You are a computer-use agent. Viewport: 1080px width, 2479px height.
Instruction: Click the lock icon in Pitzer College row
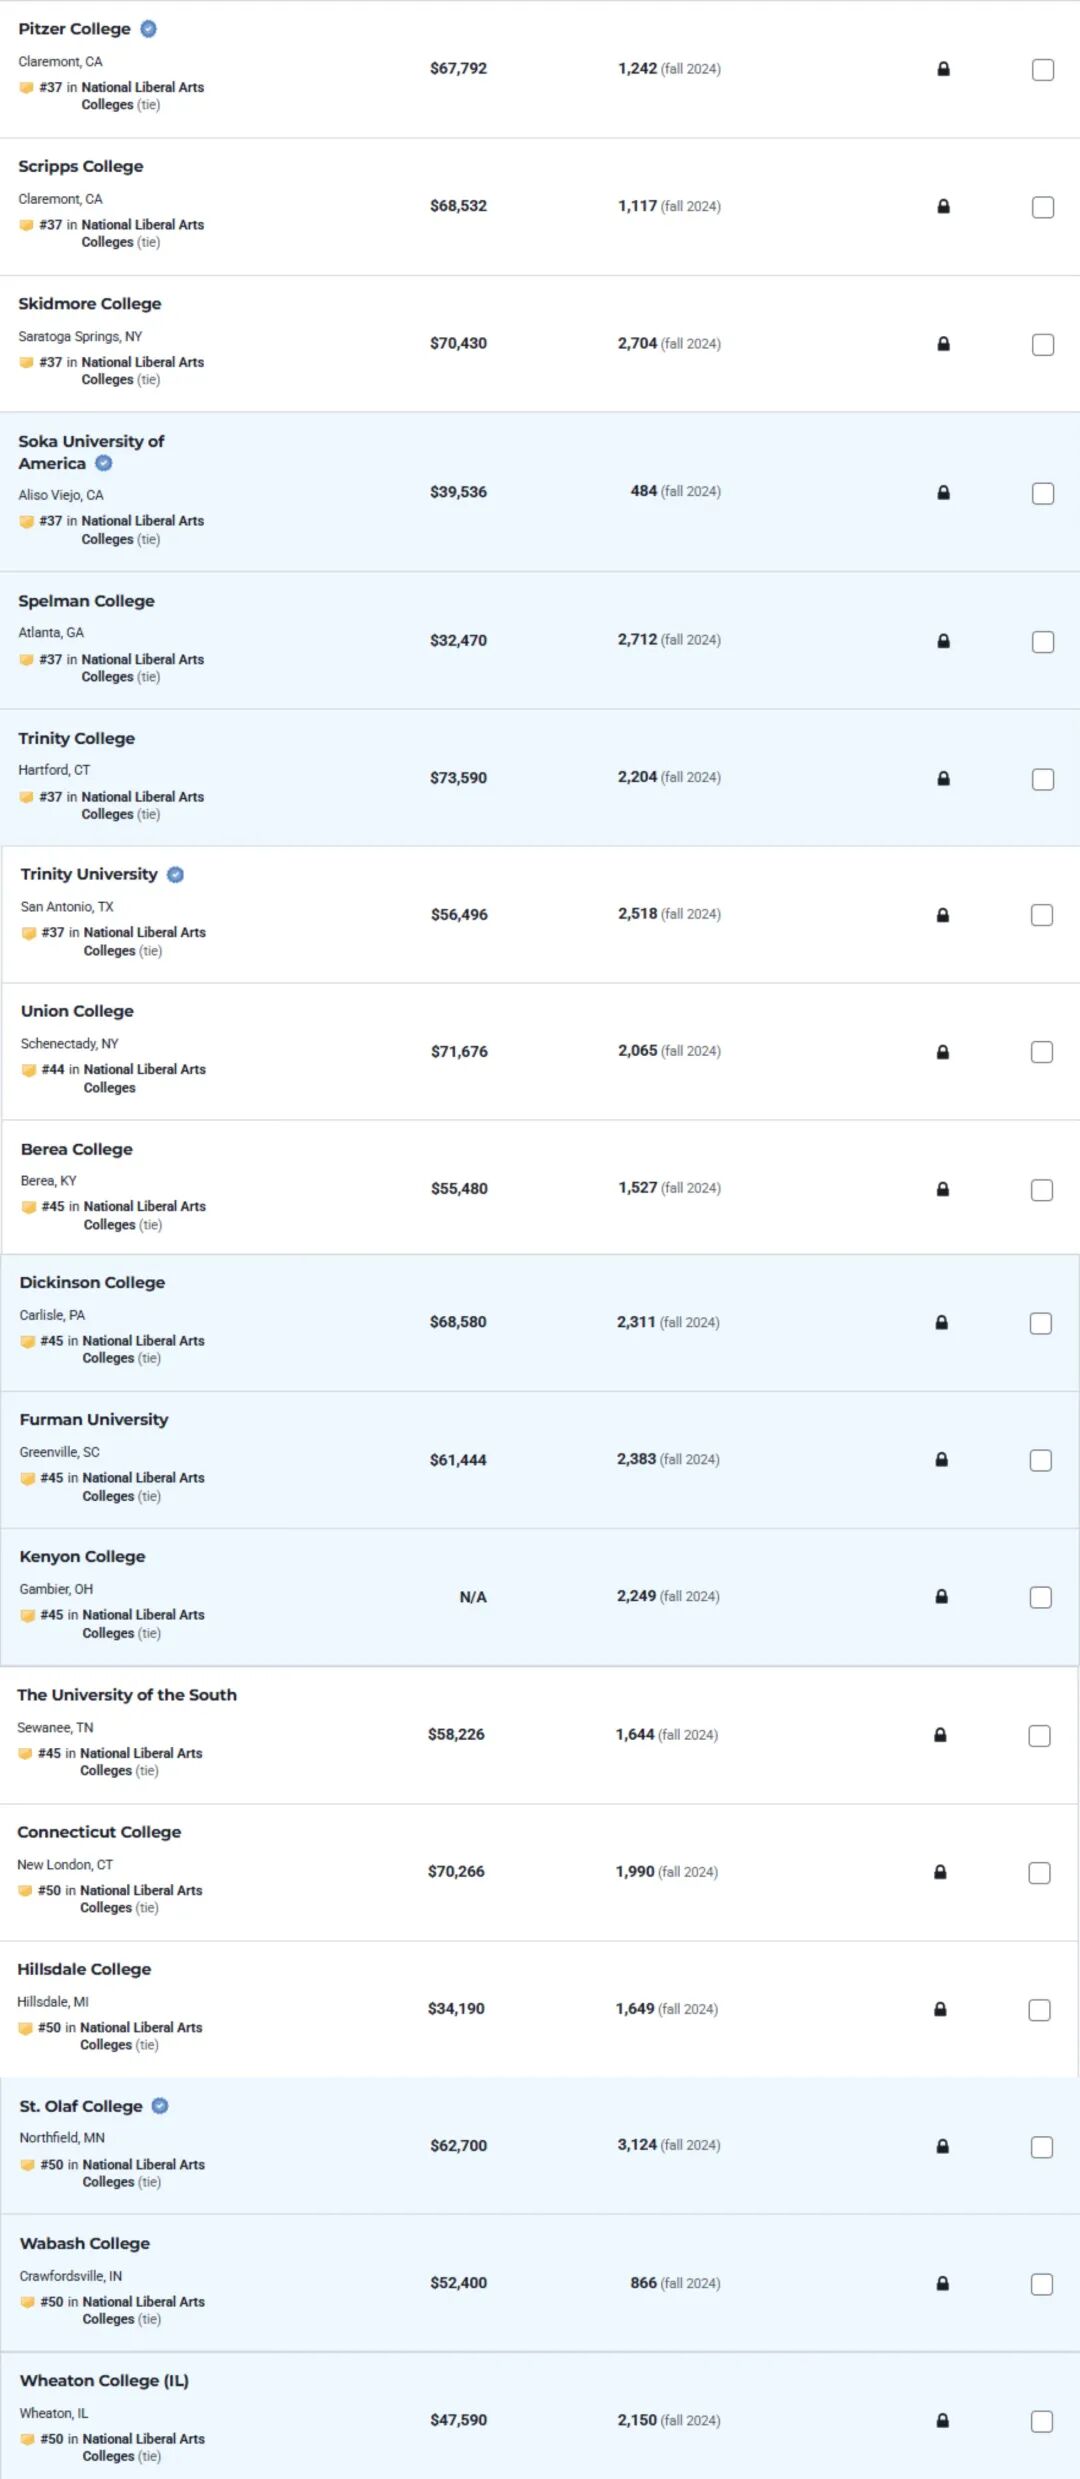(x=943, y=69)
